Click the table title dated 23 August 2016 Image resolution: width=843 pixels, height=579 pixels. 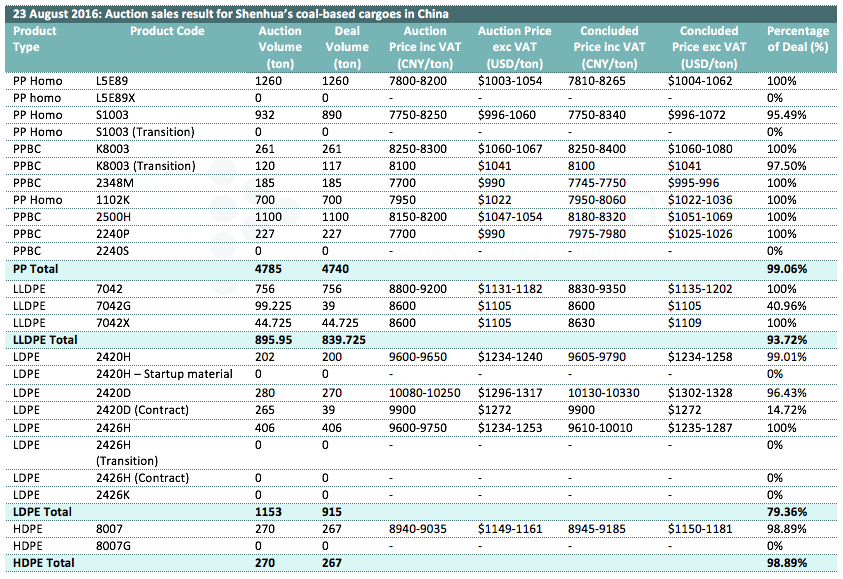230,14
